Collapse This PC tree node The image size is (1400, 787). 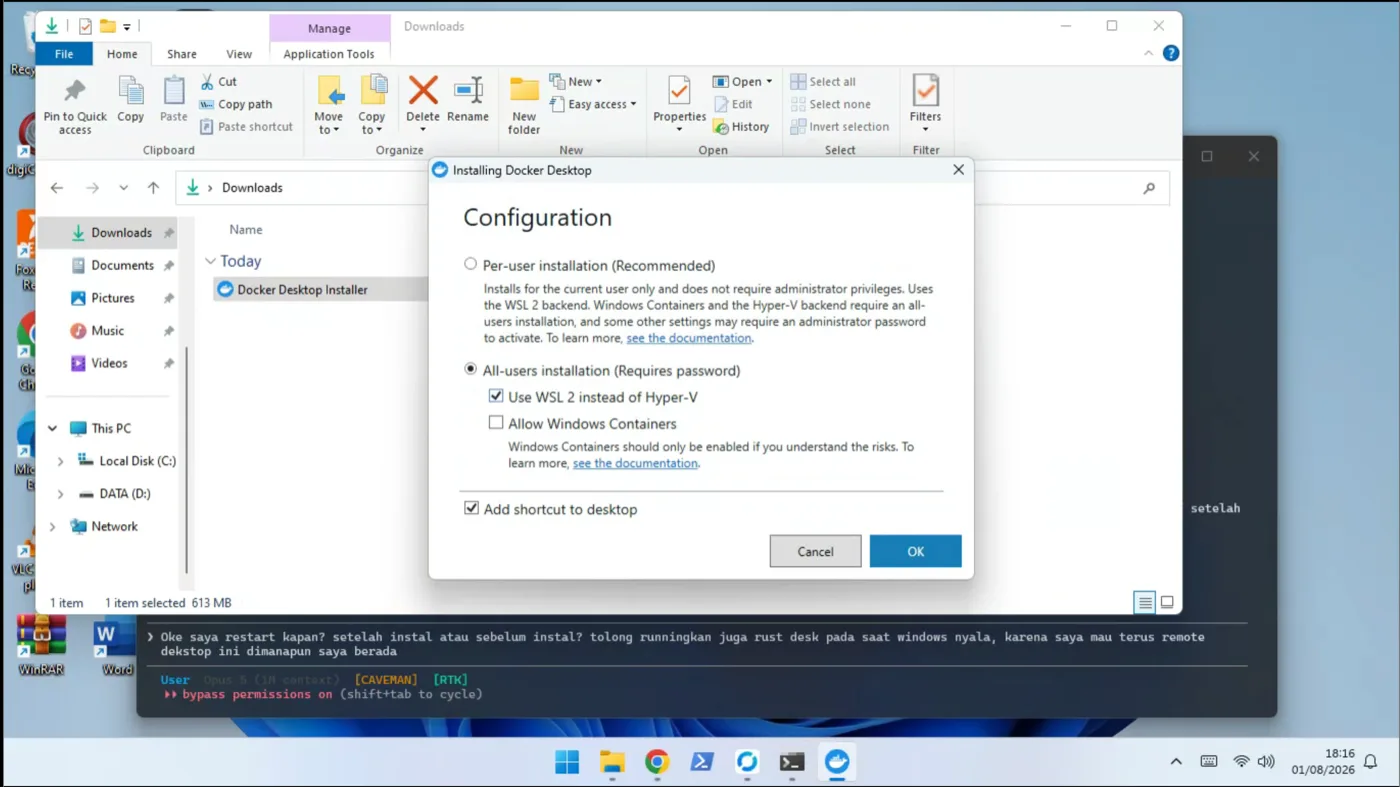coord(52,428)
